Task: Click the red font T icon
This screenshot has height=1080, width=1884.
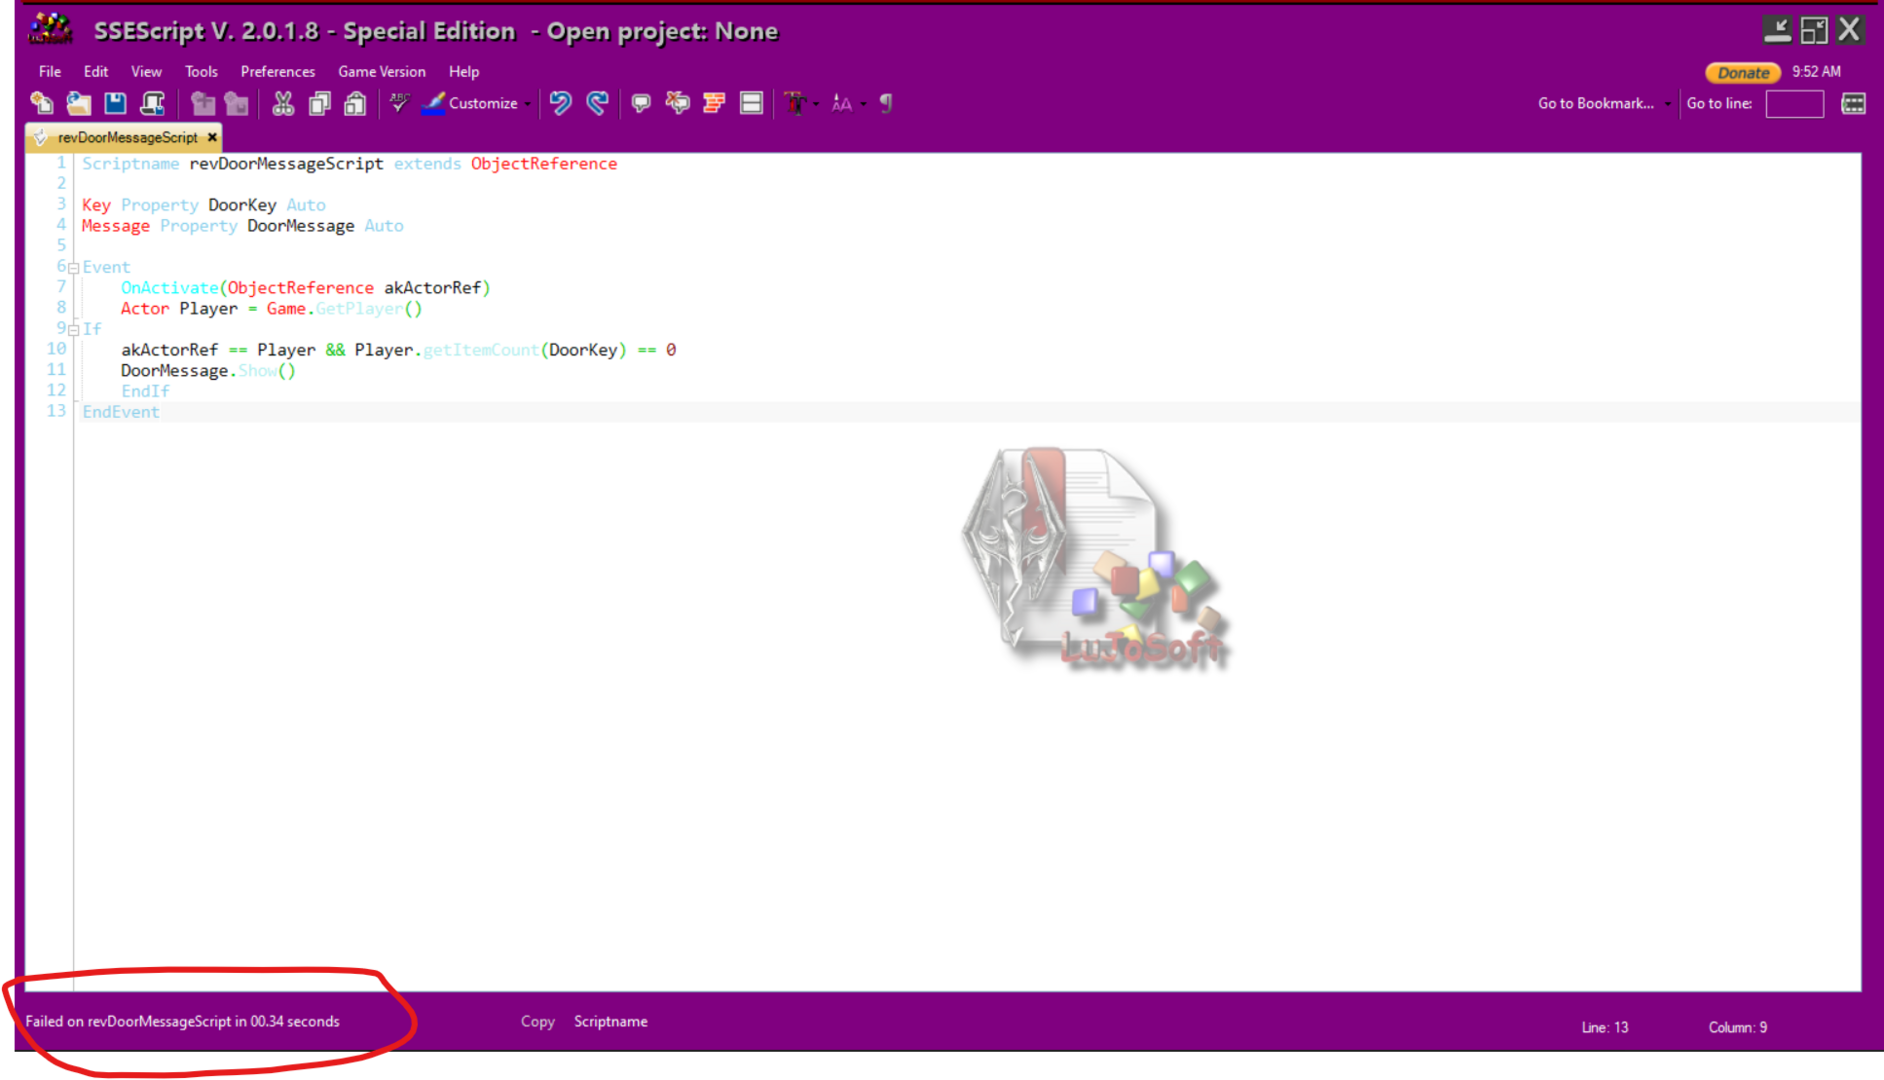Action: click(x=795, y=103)
